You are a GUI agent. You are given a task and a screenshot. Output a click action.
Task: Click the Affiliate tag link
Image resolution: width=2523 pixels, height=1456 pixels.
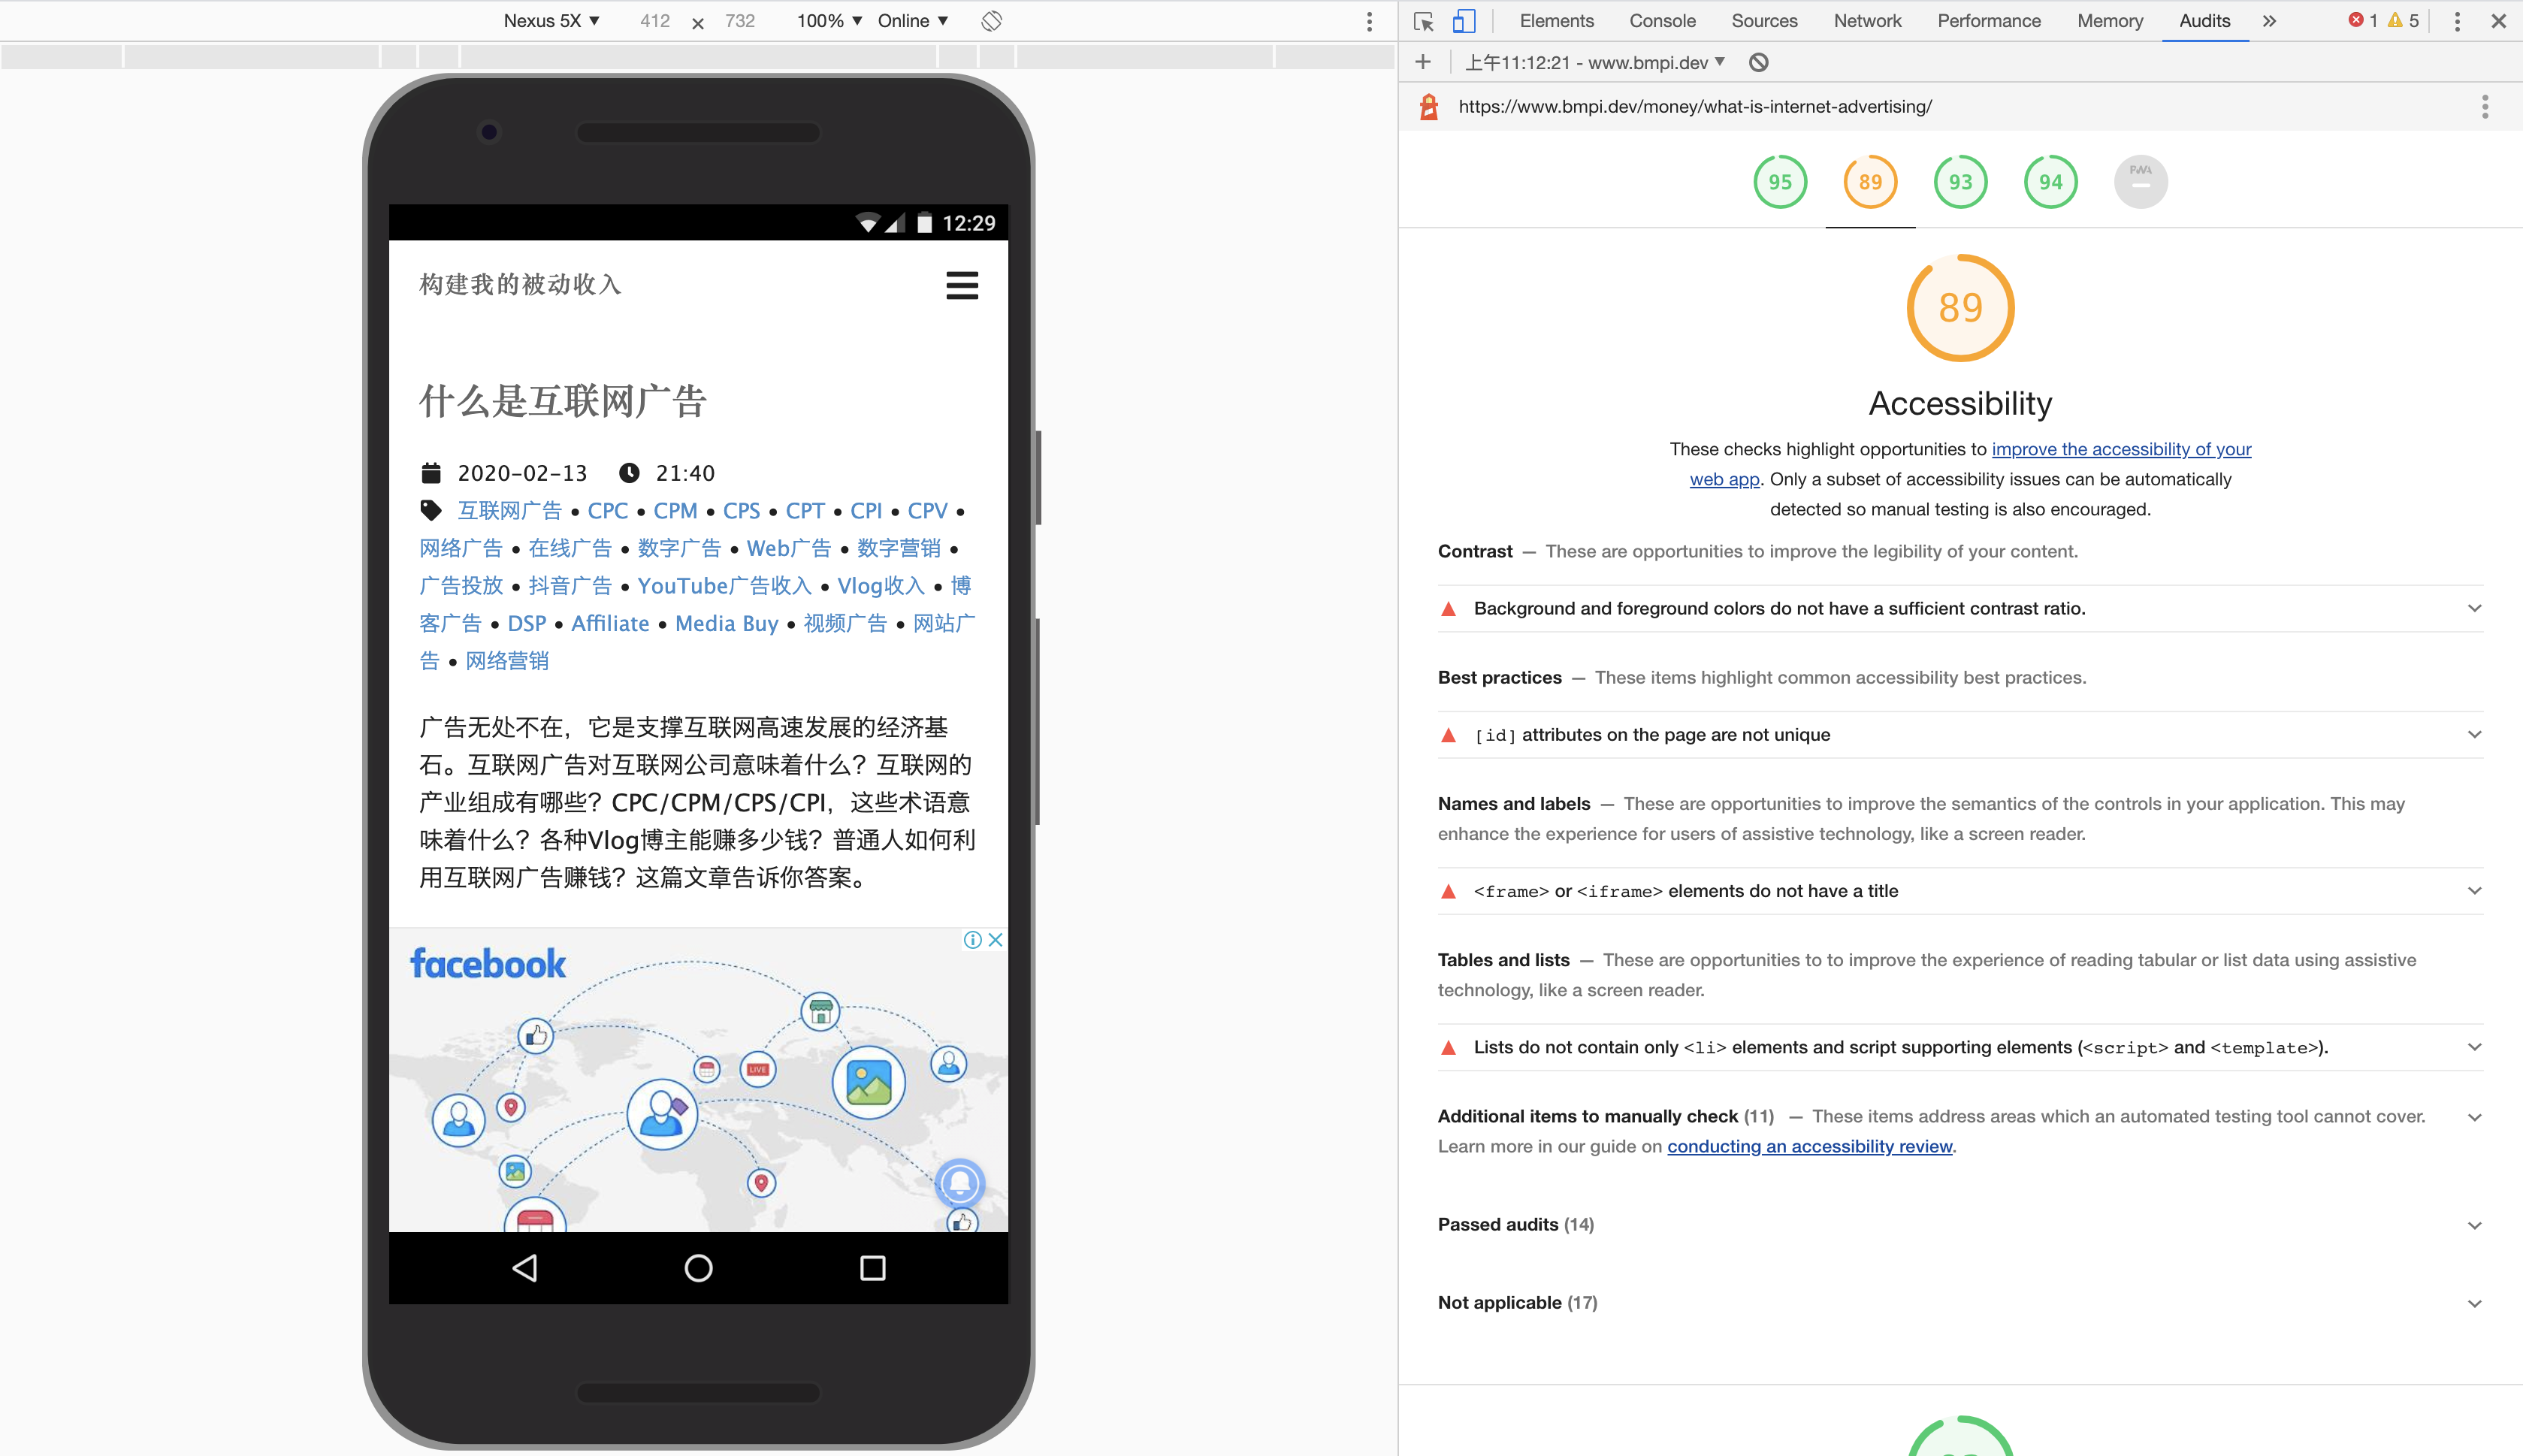610,624
